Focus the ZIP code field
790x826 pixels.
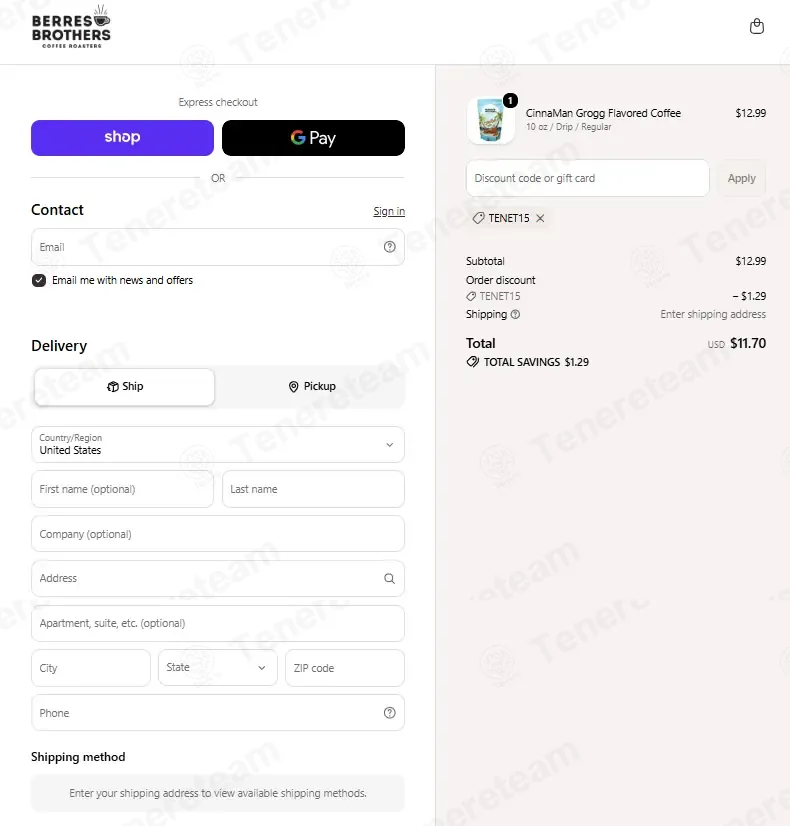(345, 668)
